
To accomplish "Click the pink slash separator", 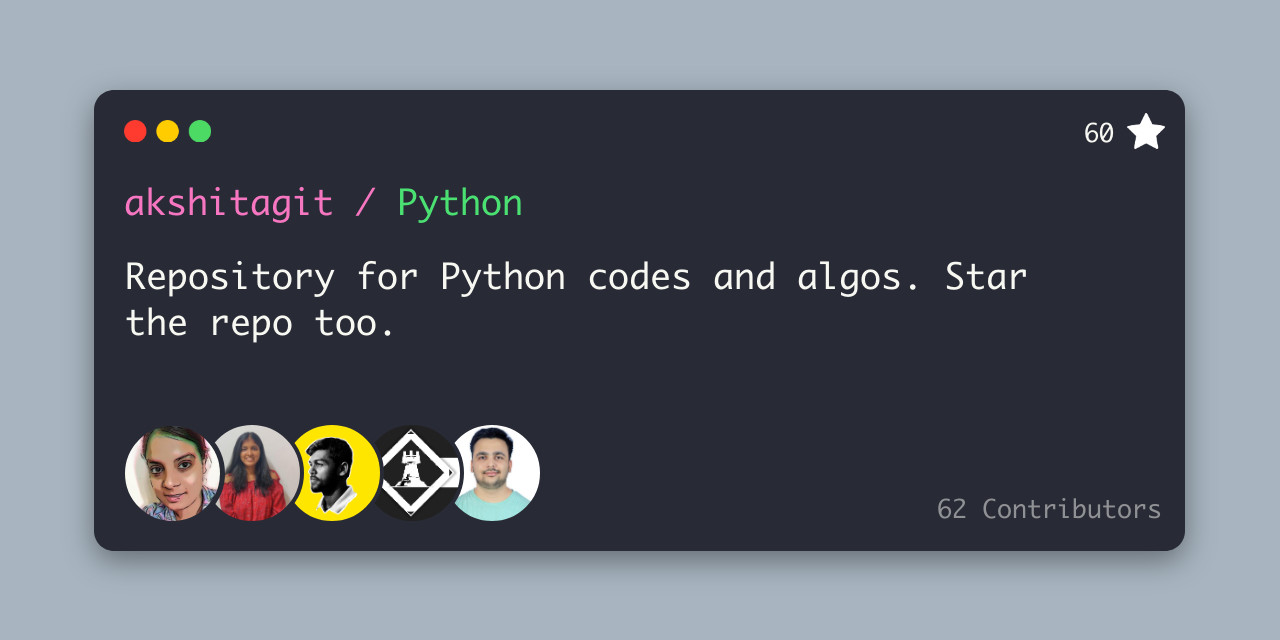I will 365,204.
